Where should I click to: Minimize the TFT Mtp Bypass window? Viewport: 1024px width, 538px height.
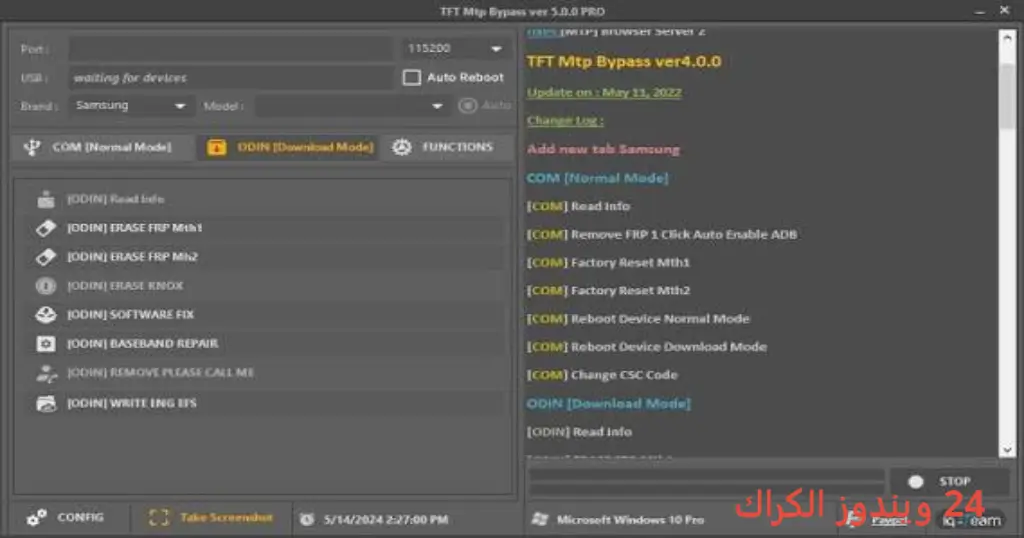pos(980,11)
